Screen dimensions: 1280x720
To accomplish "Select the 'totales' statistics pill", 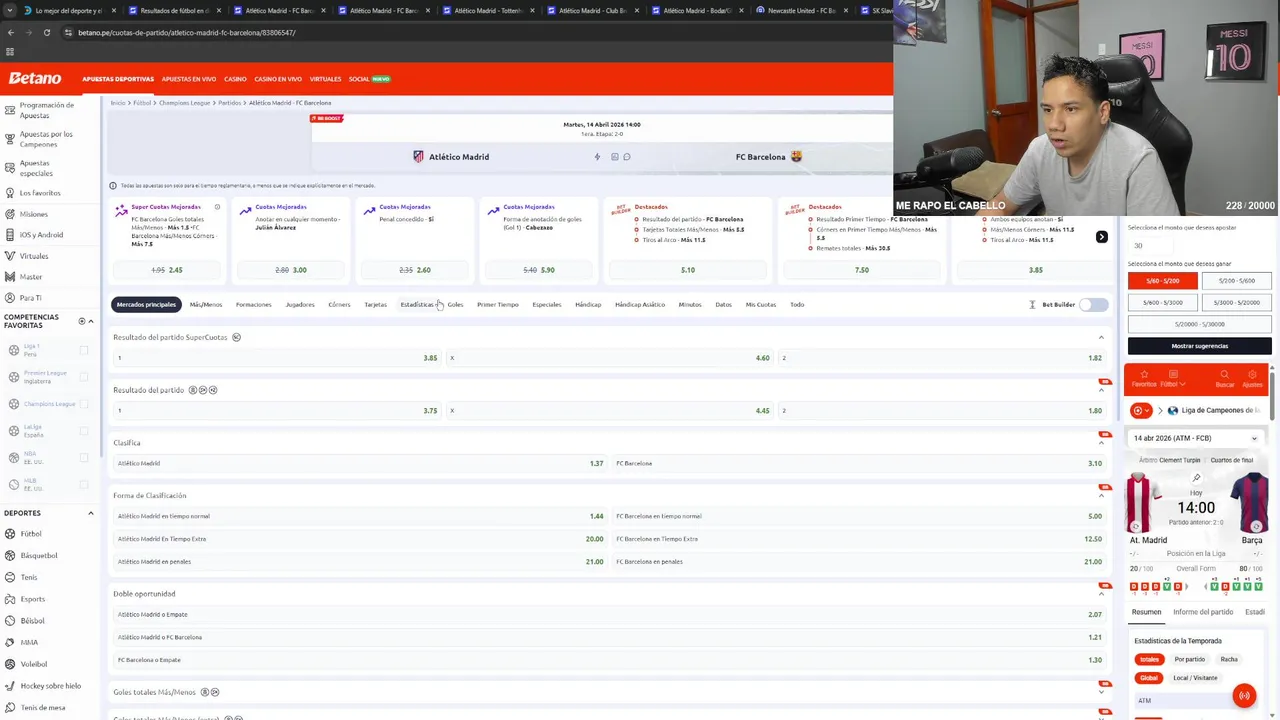I will pos(1150,659).
